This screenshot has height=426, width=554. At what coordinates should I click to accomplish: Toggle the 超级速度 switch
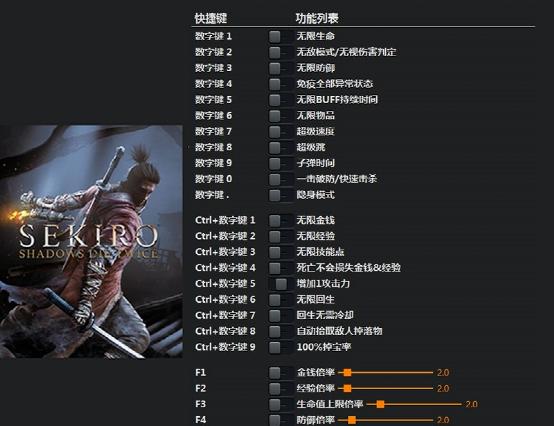[x=281, y=132]
